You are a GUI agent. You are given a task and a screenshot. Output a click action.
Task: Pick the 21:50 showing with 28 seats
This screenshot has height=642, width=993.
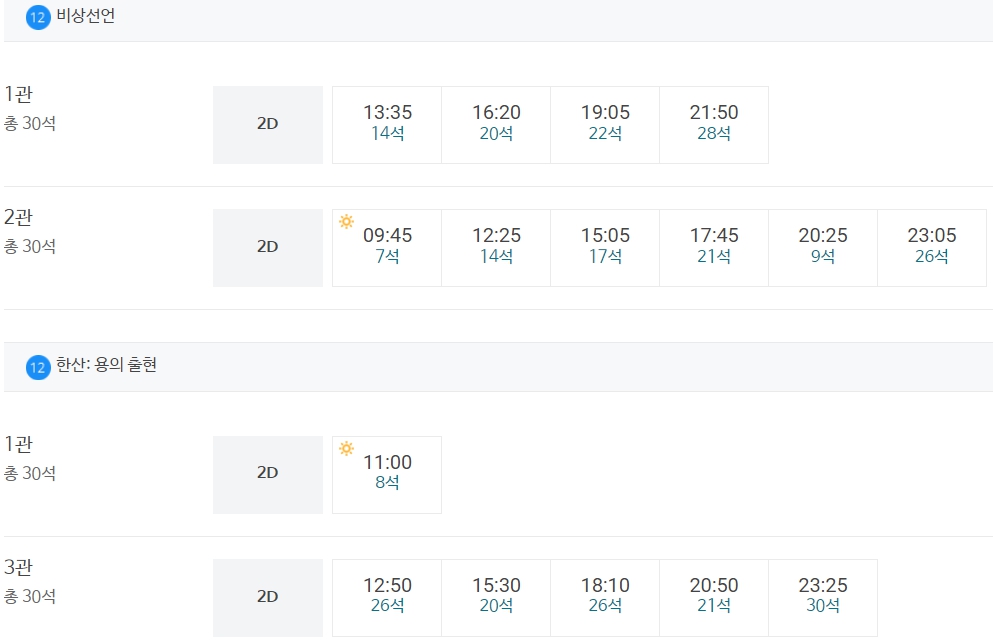pyautogui.click(x=714, y=125)
